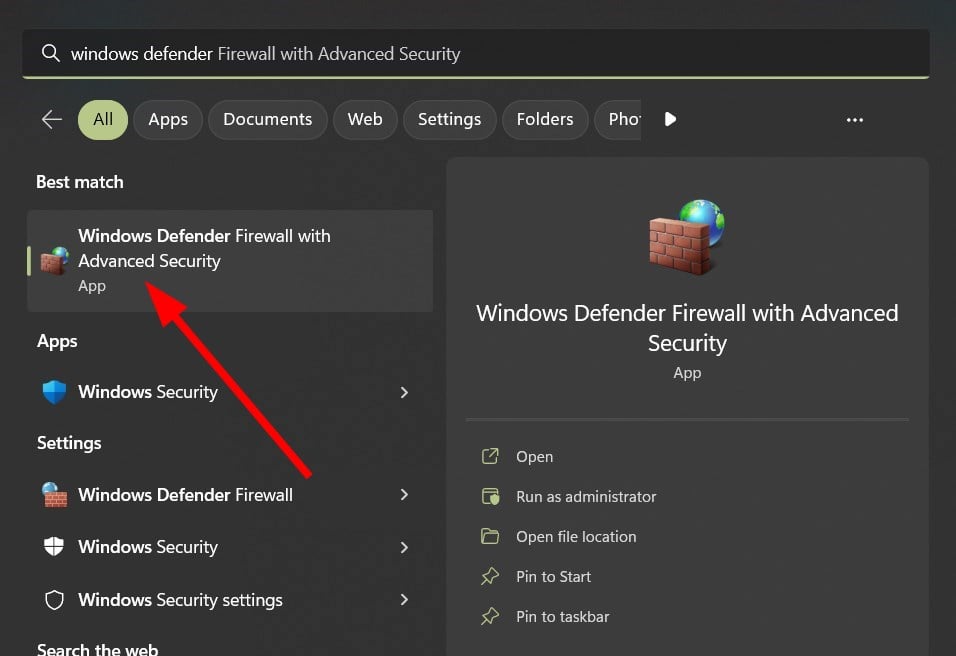Expand the Windows Defender Firewall settings entry
This screenshot has width=956, height=656.
pyautogui.click(x=404, y=494)
